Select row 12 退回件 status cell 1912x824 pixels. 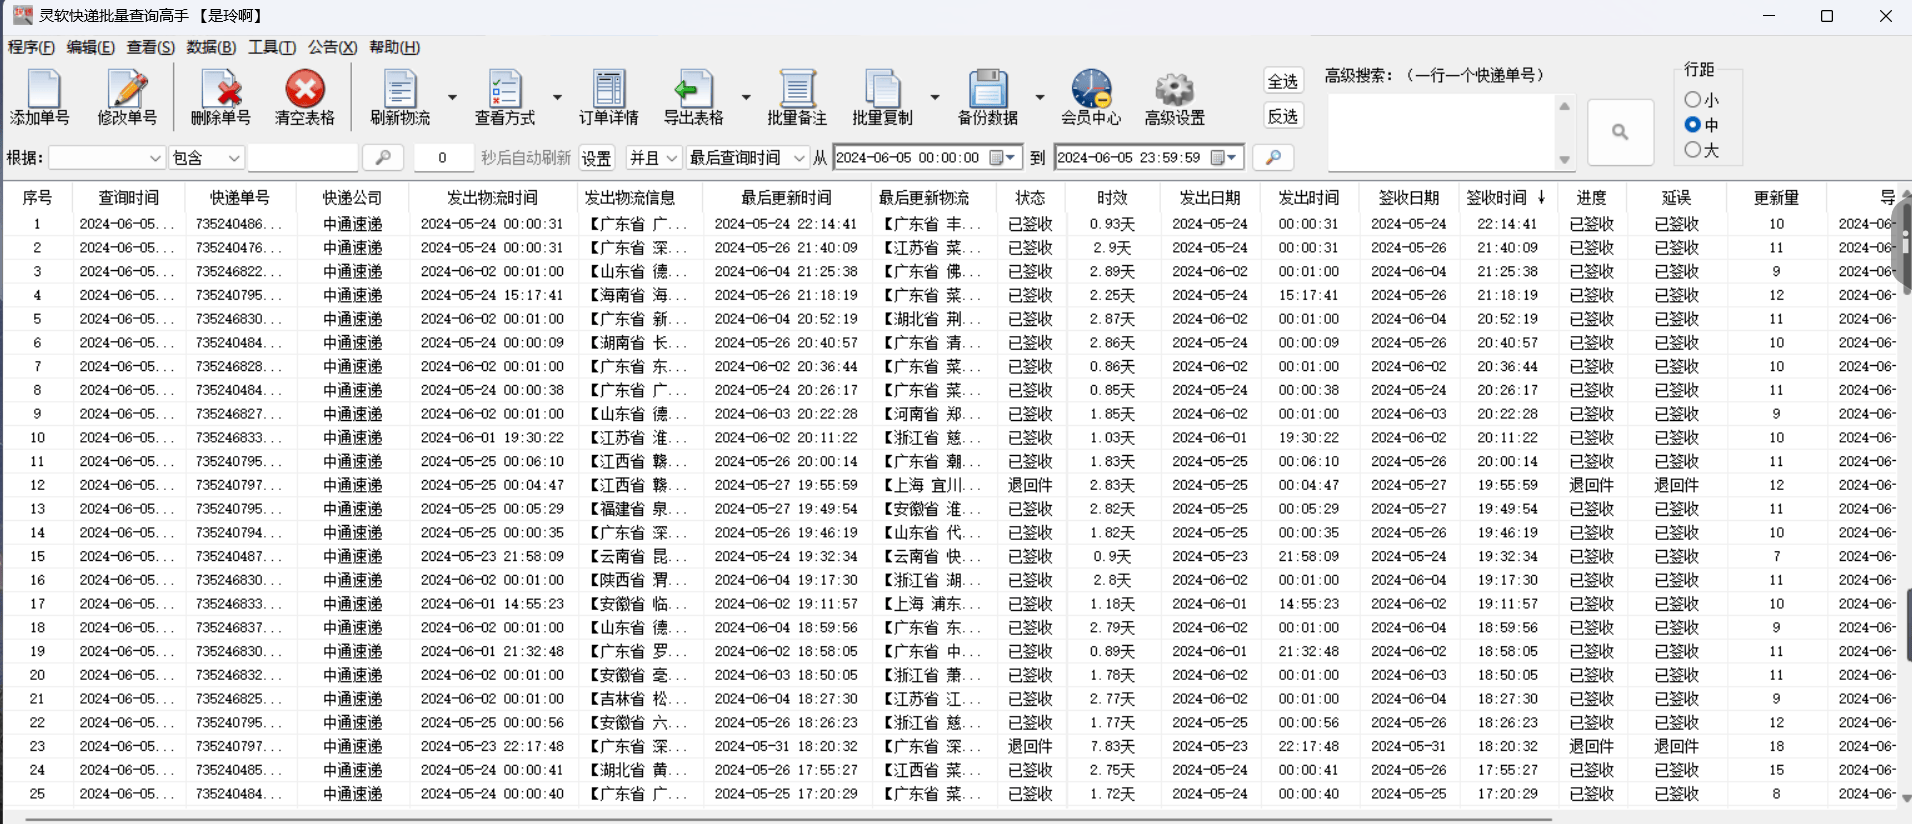pos(1030,485)
